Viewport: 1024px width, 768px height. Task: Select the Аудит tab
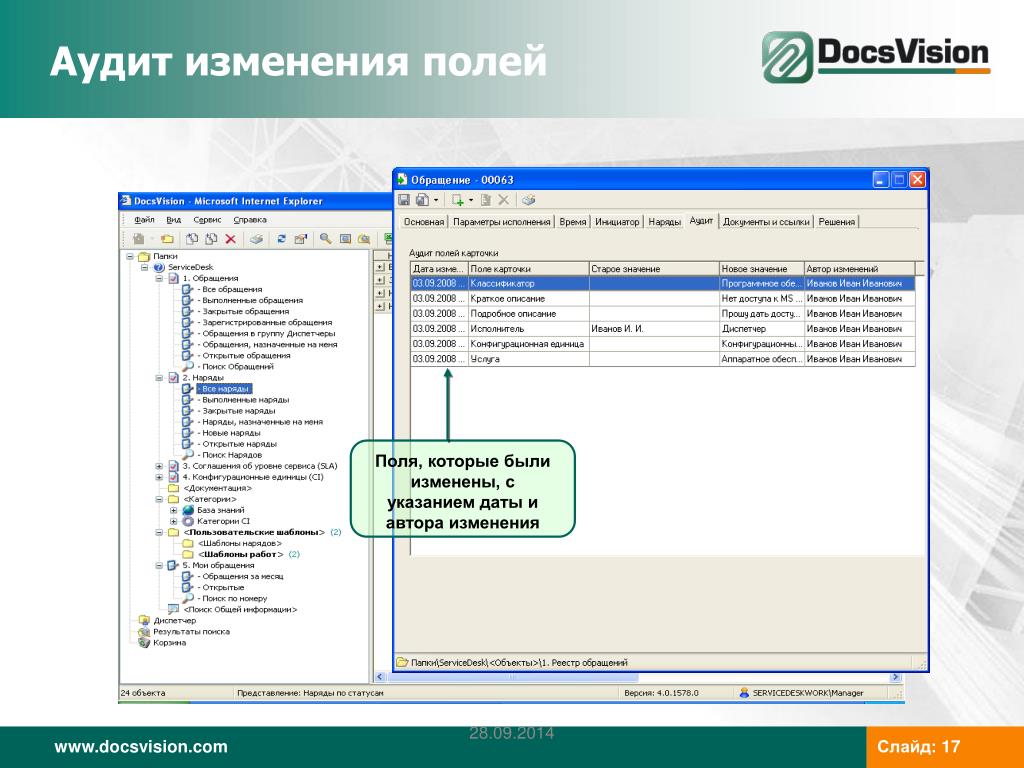tap(701, 221)
